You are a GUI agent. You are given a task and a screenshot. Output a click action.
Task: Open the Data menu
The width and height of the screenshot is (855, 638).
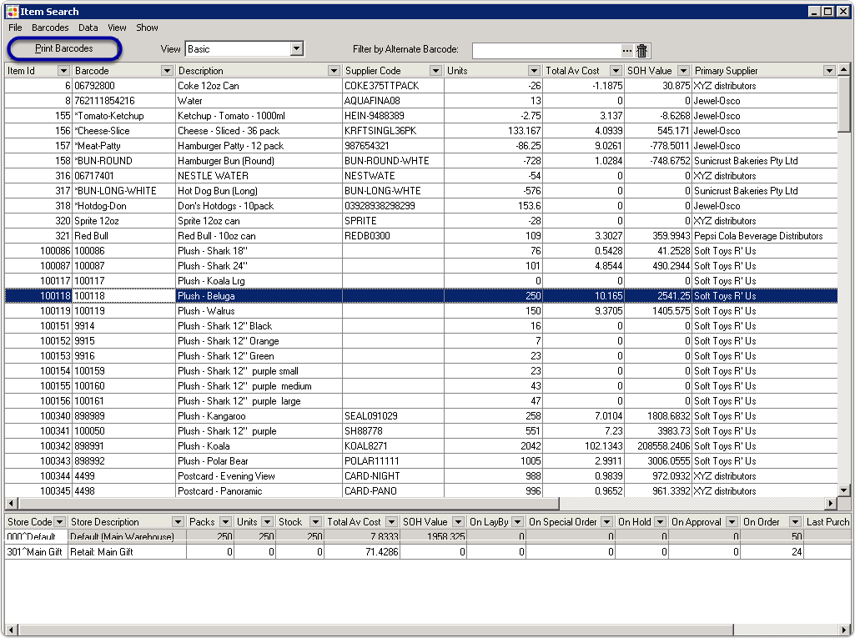tap(88, 28)
